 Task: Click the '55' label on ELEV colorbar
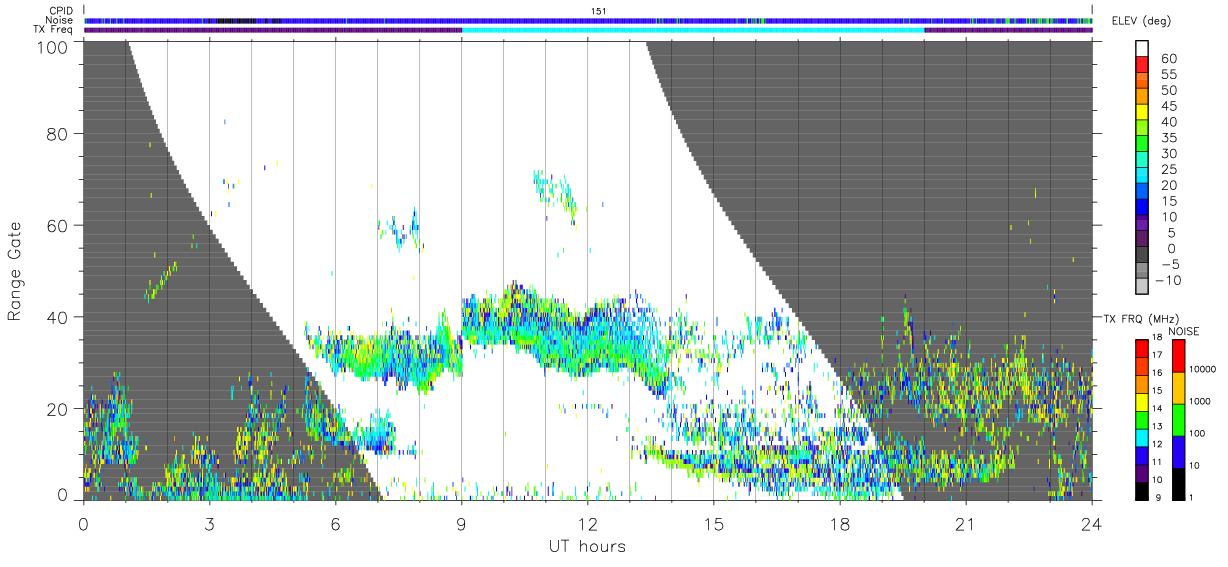pyautogui.click(x=1168, y=75)
